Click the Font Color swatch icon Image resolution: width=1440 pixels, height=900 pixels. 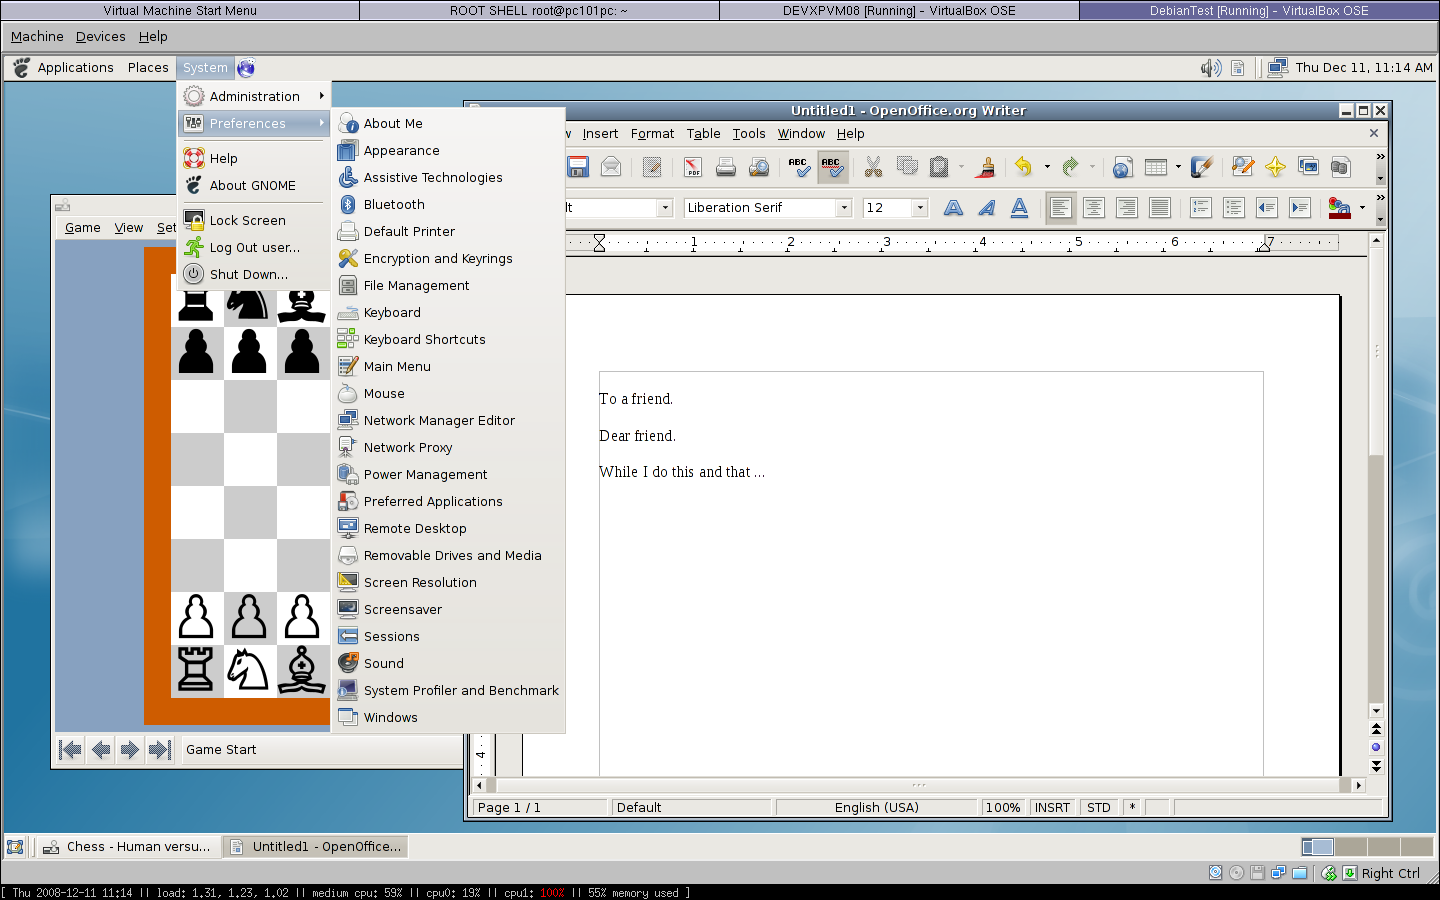click(1339, 208)
